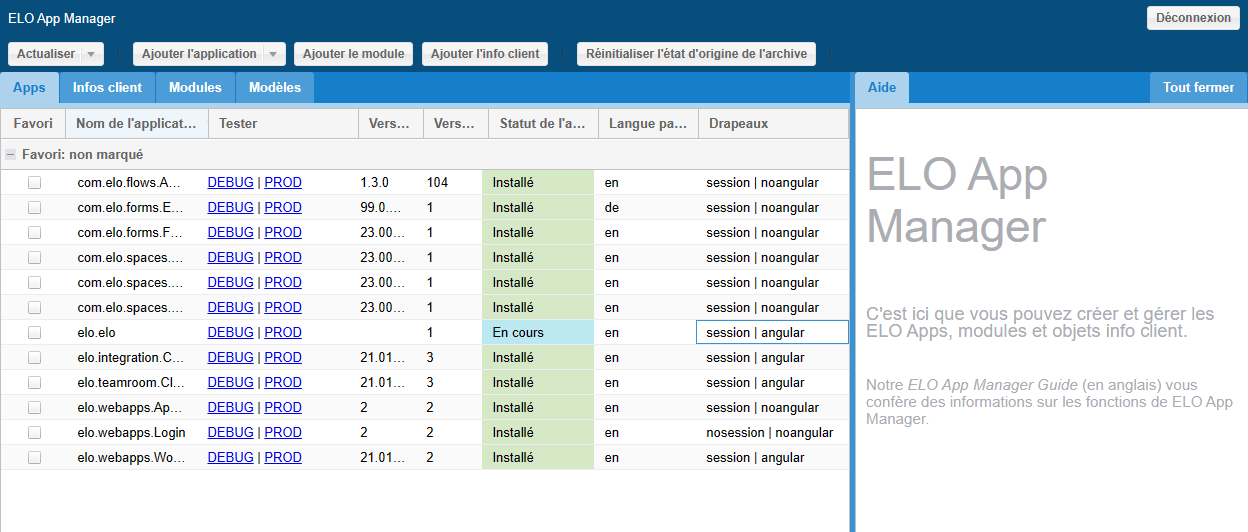Tick favorite checkbox for com.elo.forms.F row

pyautogui.click(x=35, y=233)
